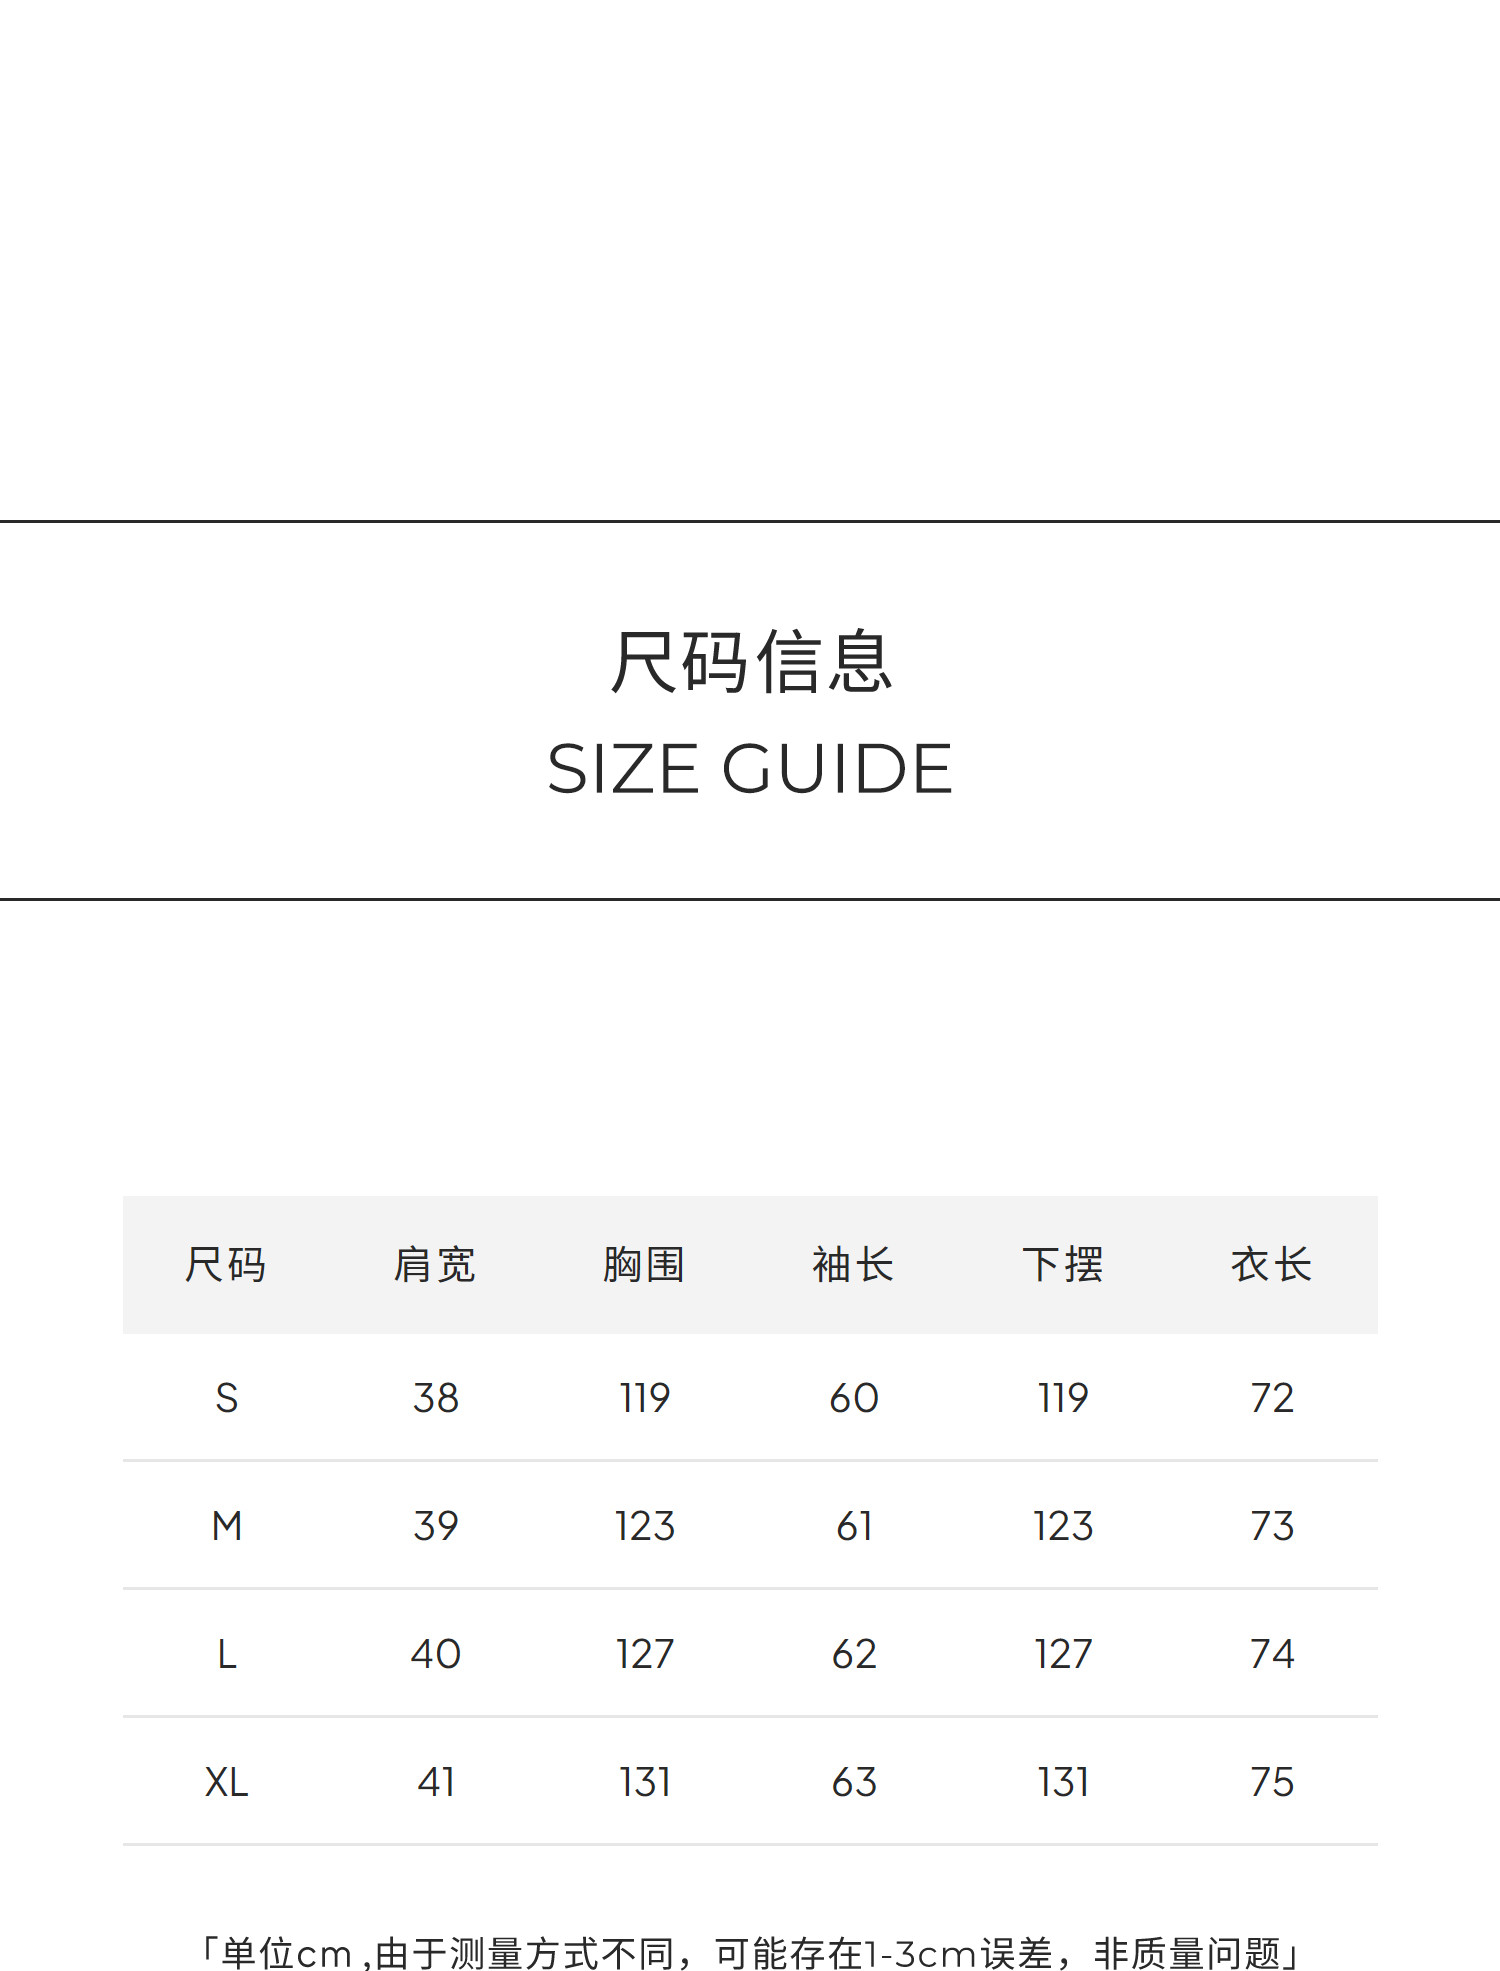Click sleeve length value 61
The image size is (1500, 1971).
click(x=854, y=1526)
